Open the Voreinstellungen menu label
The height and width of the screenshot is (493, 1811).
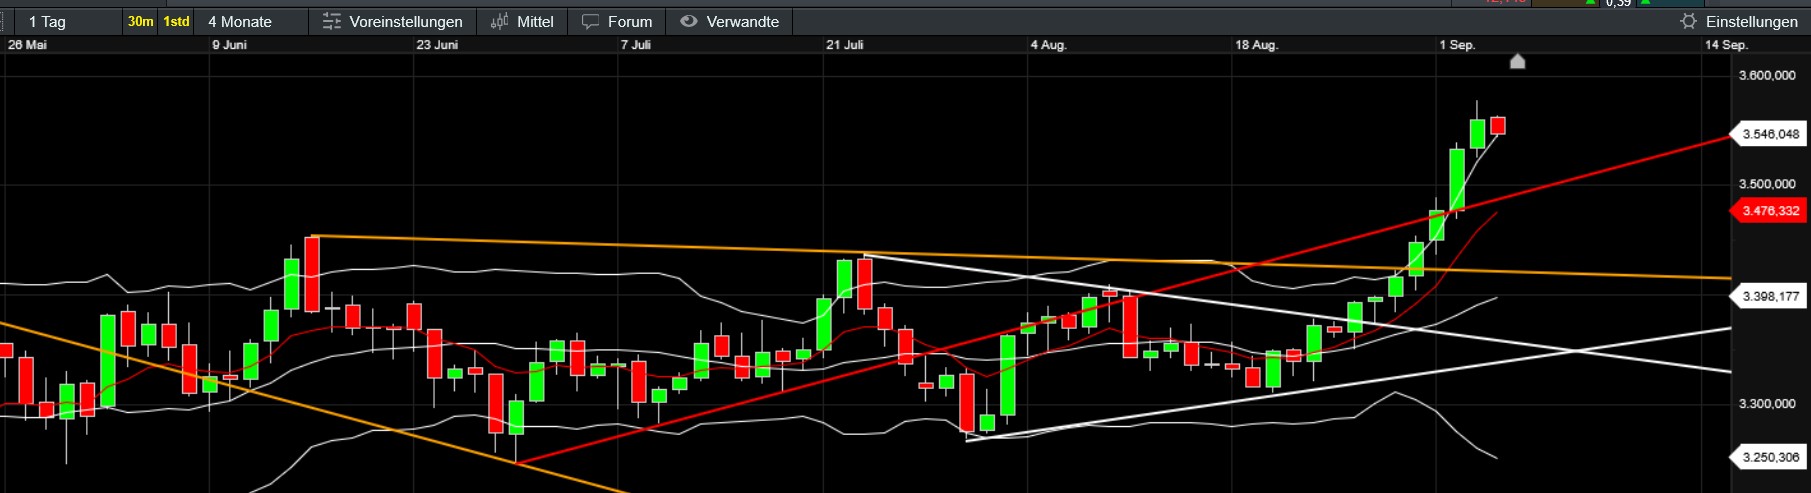tap(406, 21)
